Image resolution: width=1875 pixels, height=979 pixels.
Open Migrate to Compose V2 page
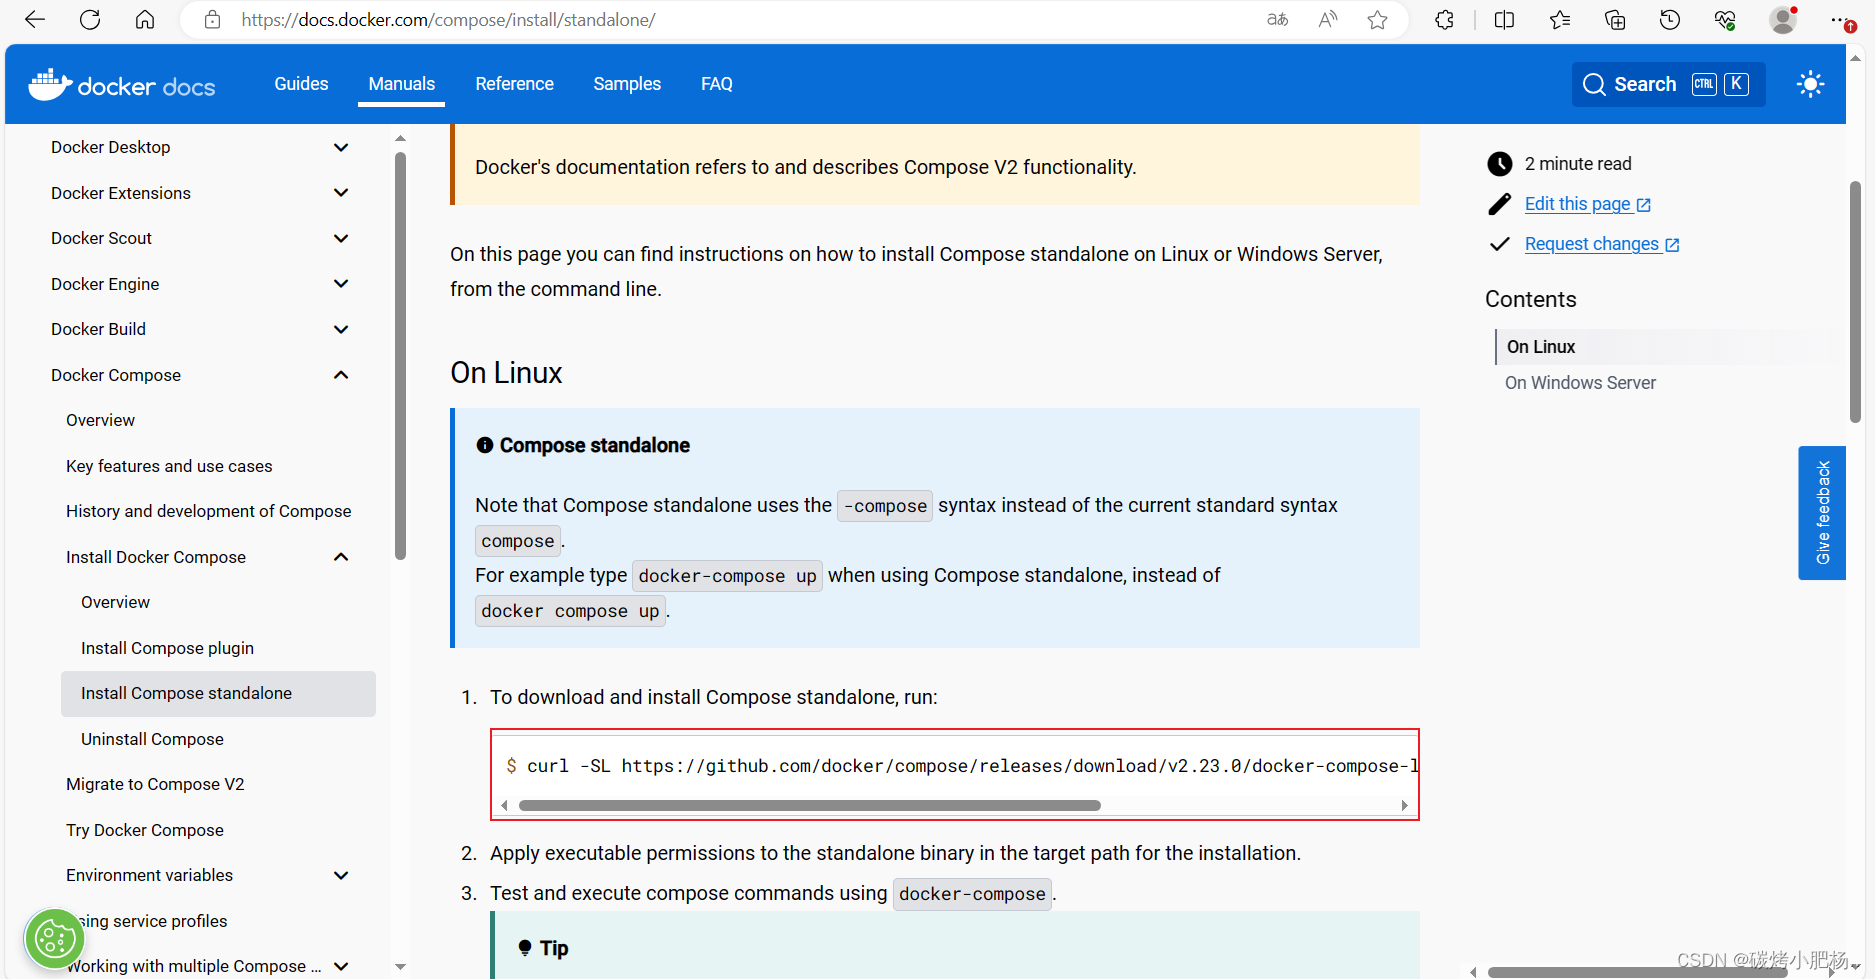click(155, 784)
